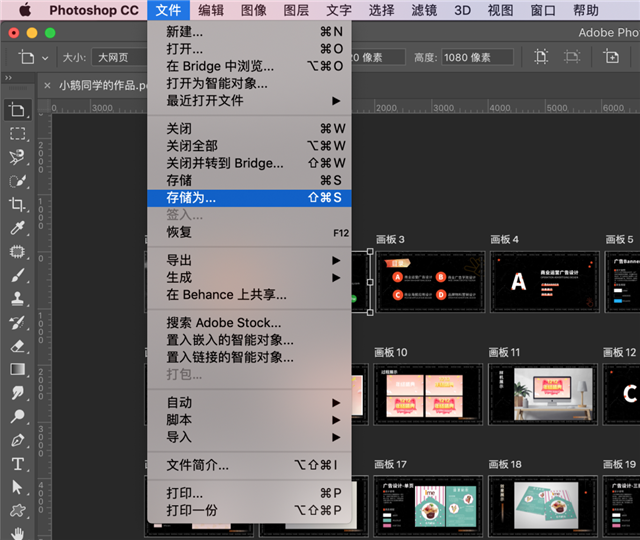Choose 打印一份 menu entry
The height and width of the screenshot is (540, 640).
249,510
